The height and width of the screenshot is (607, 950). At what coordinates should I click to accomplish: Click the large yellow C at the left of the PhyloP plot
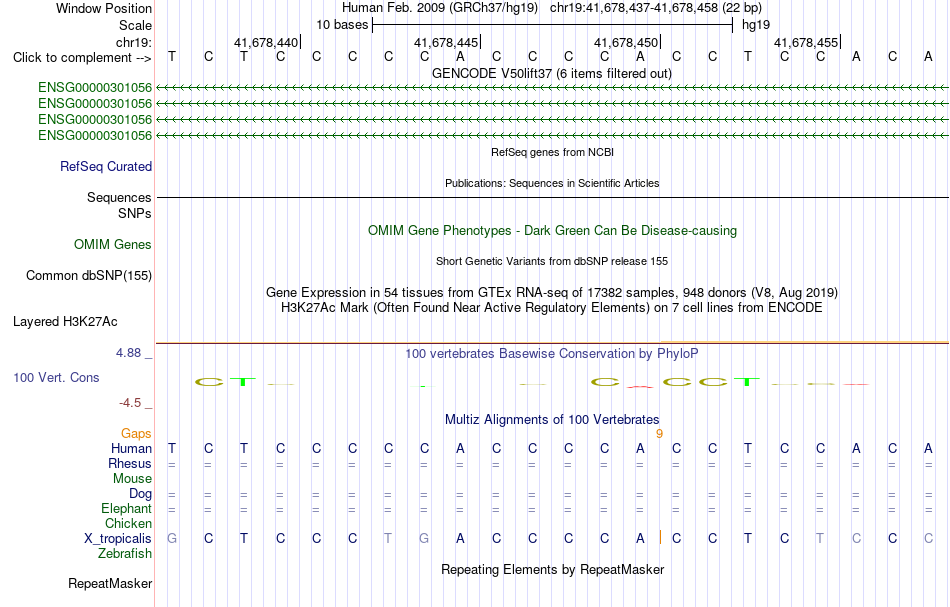point(208,382)
